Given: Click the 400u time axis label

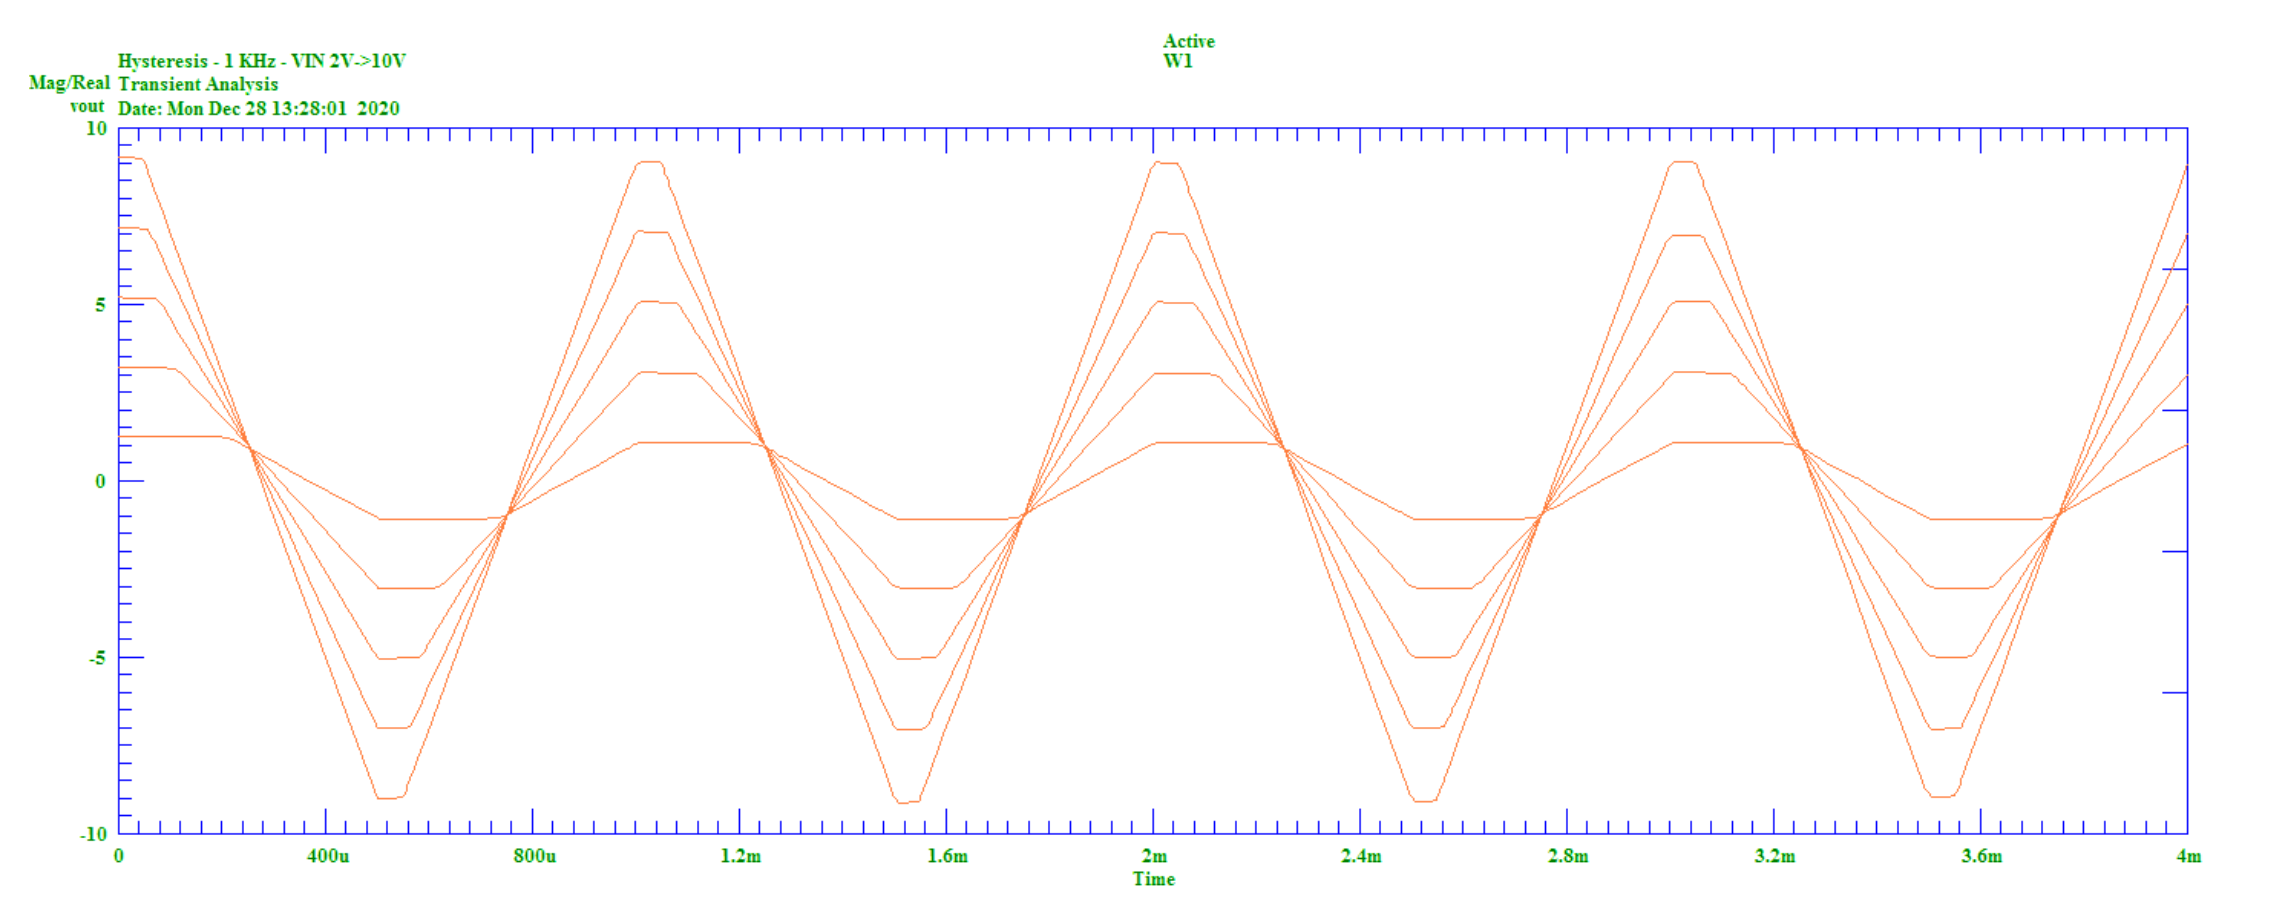Looking at the screenshot, I should [x=328, y=856].
